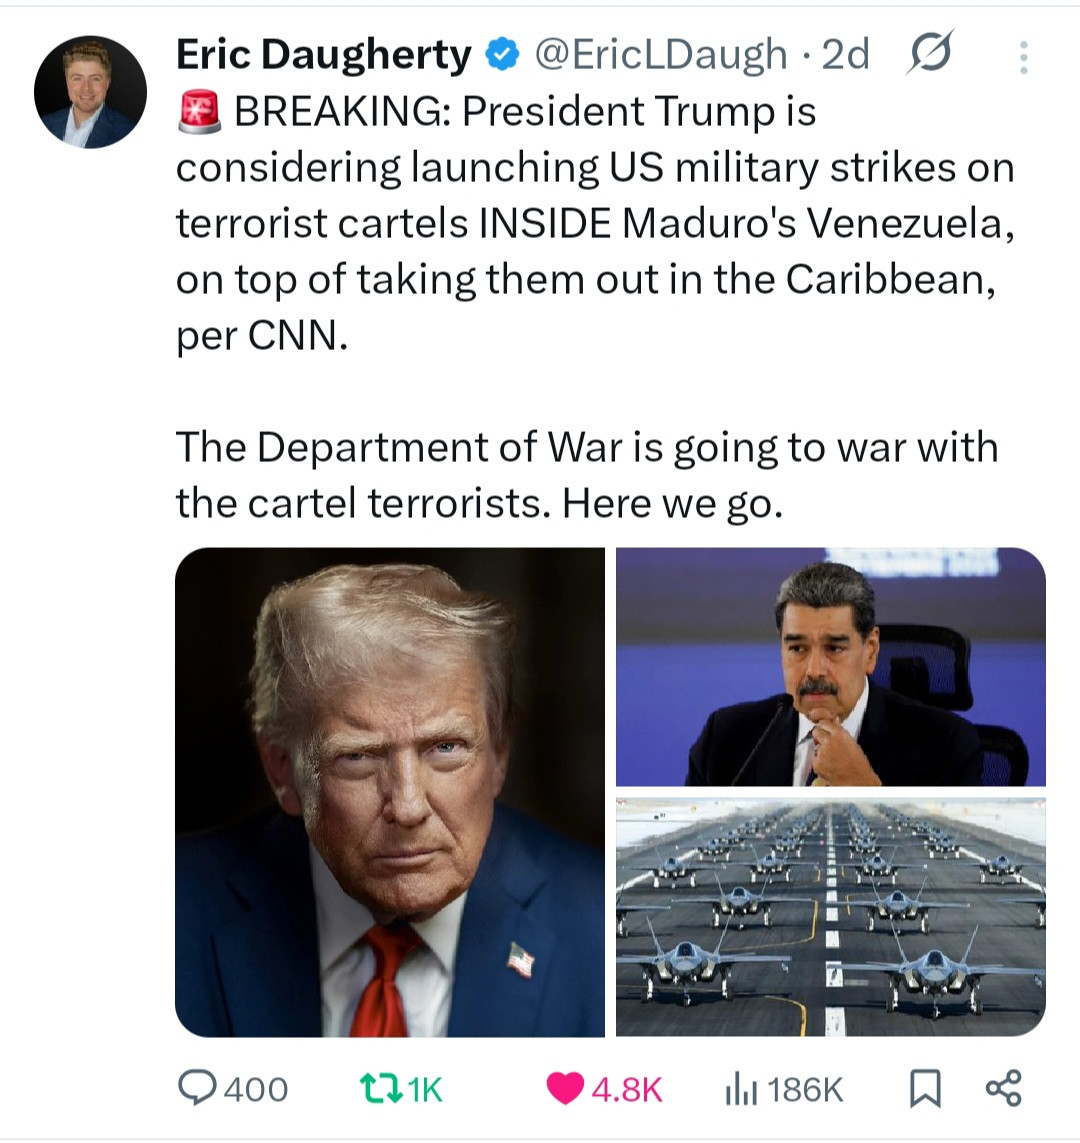The width and height of the screenshot is (1080, 1143).
Task: Click the share icon
Action: [x=1004, y=1088]
